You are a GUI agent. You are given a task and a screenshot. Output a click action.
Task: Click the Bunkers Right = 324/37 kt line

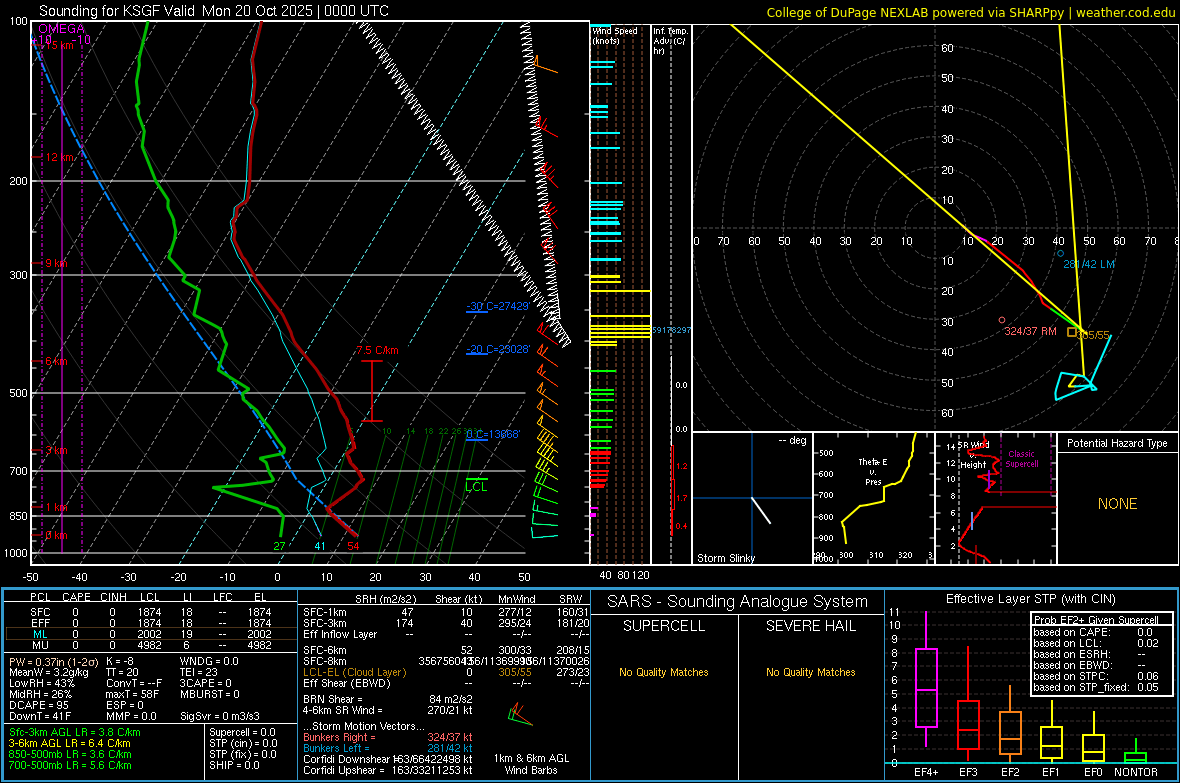tap(388, 737)
